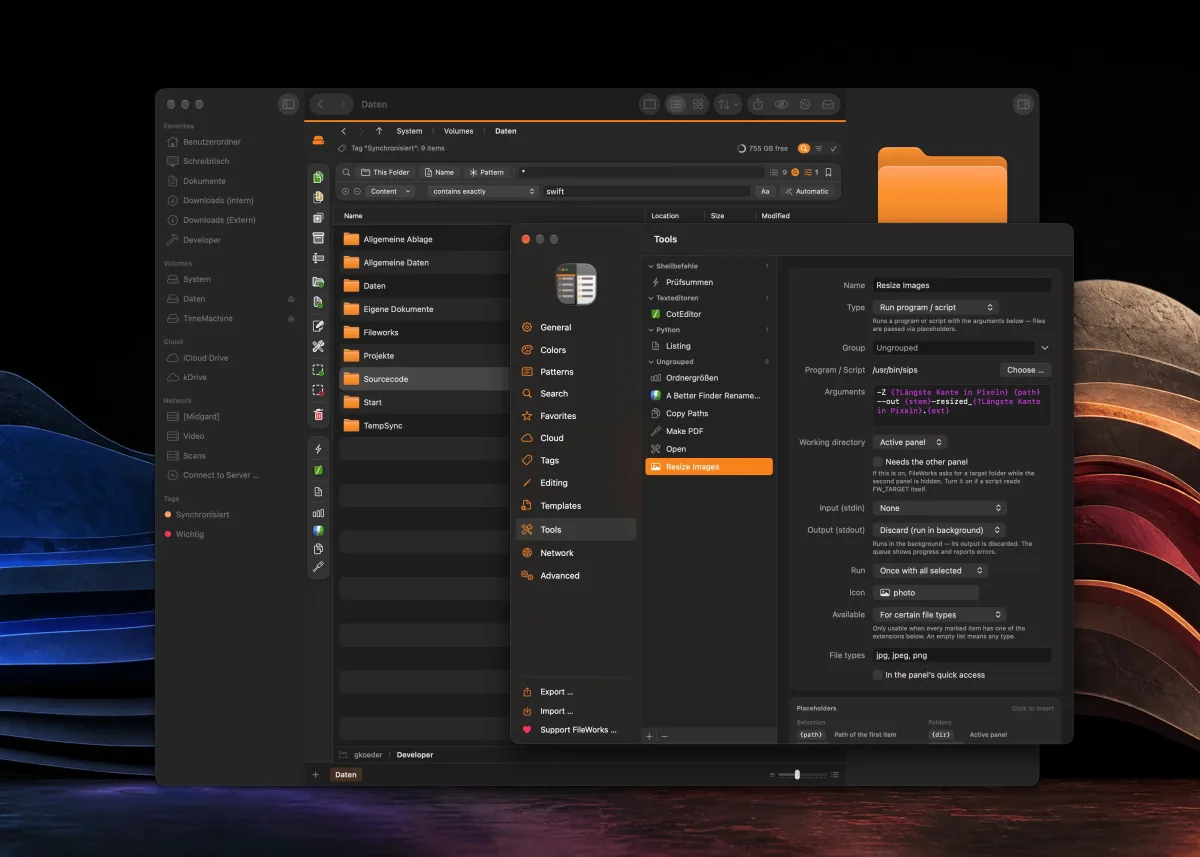1200x857 pixels.
Task: Toggle Finder preview eye icon
Action: (x=781, y=104)
